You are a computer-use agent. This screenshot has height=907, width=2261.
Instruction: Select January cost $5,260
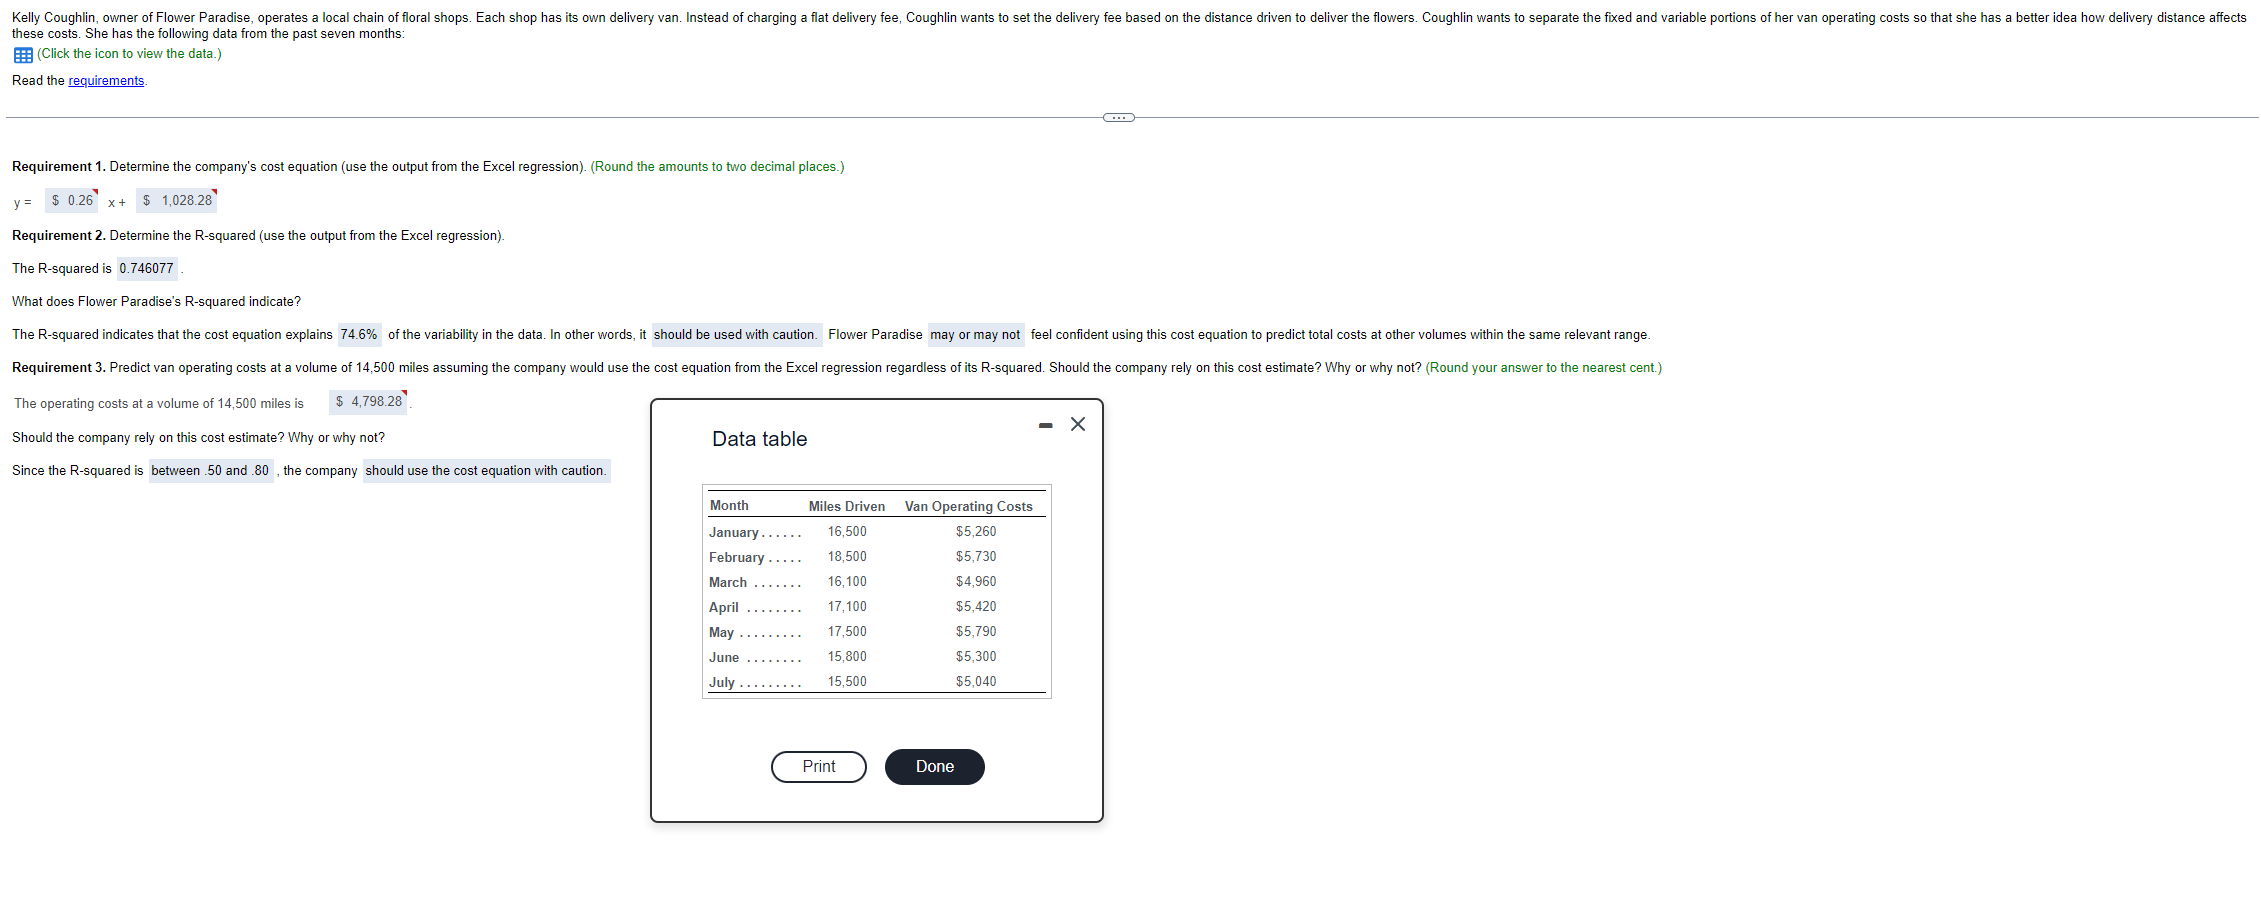(x=976, y=532)
